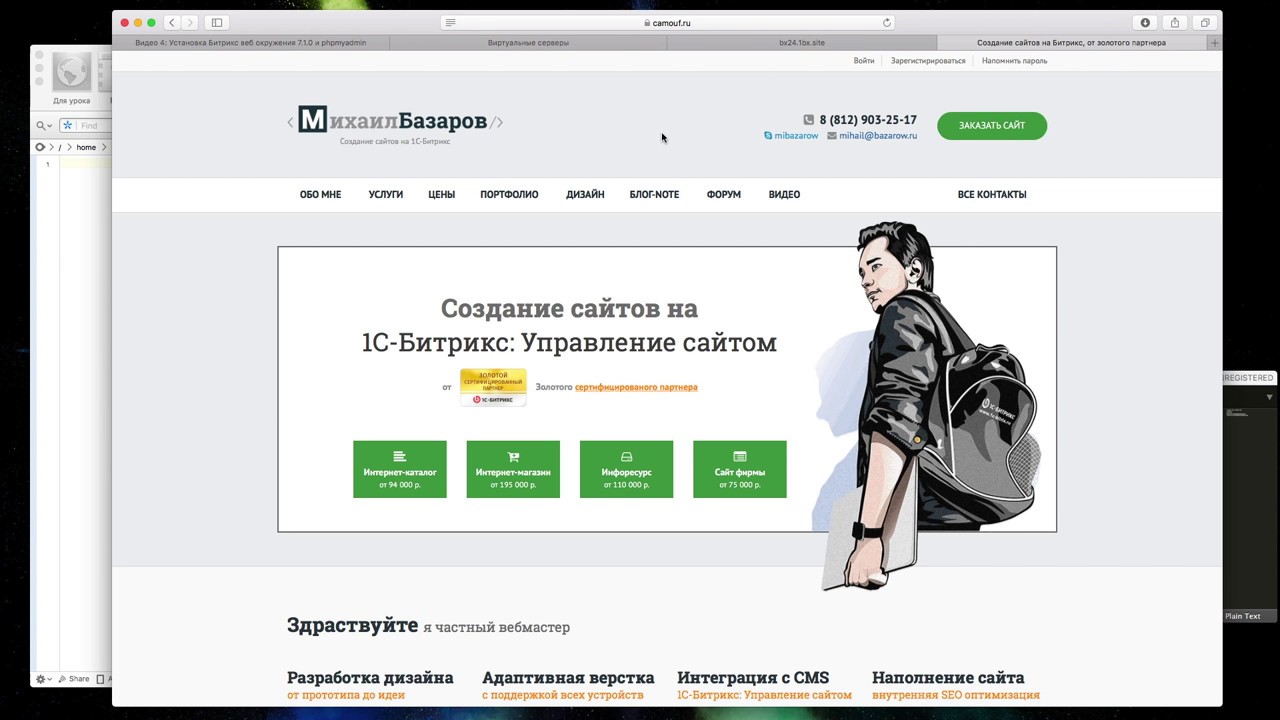
Task: Open the УСЛУГИ menu item
Action: tap(385, 194)
